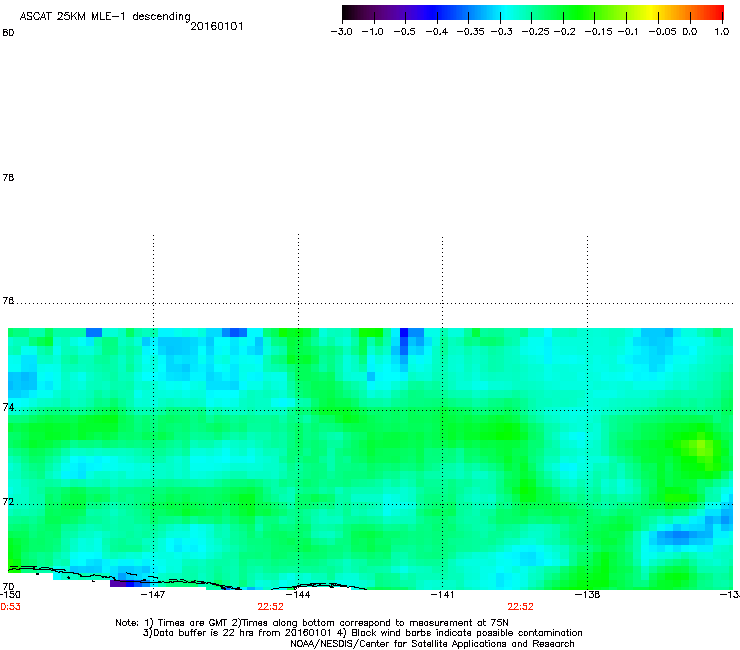The height and width of the screenshot is (650, 740).
Task: Click the -0.05 colorbar label
Action: pos(662,32)
